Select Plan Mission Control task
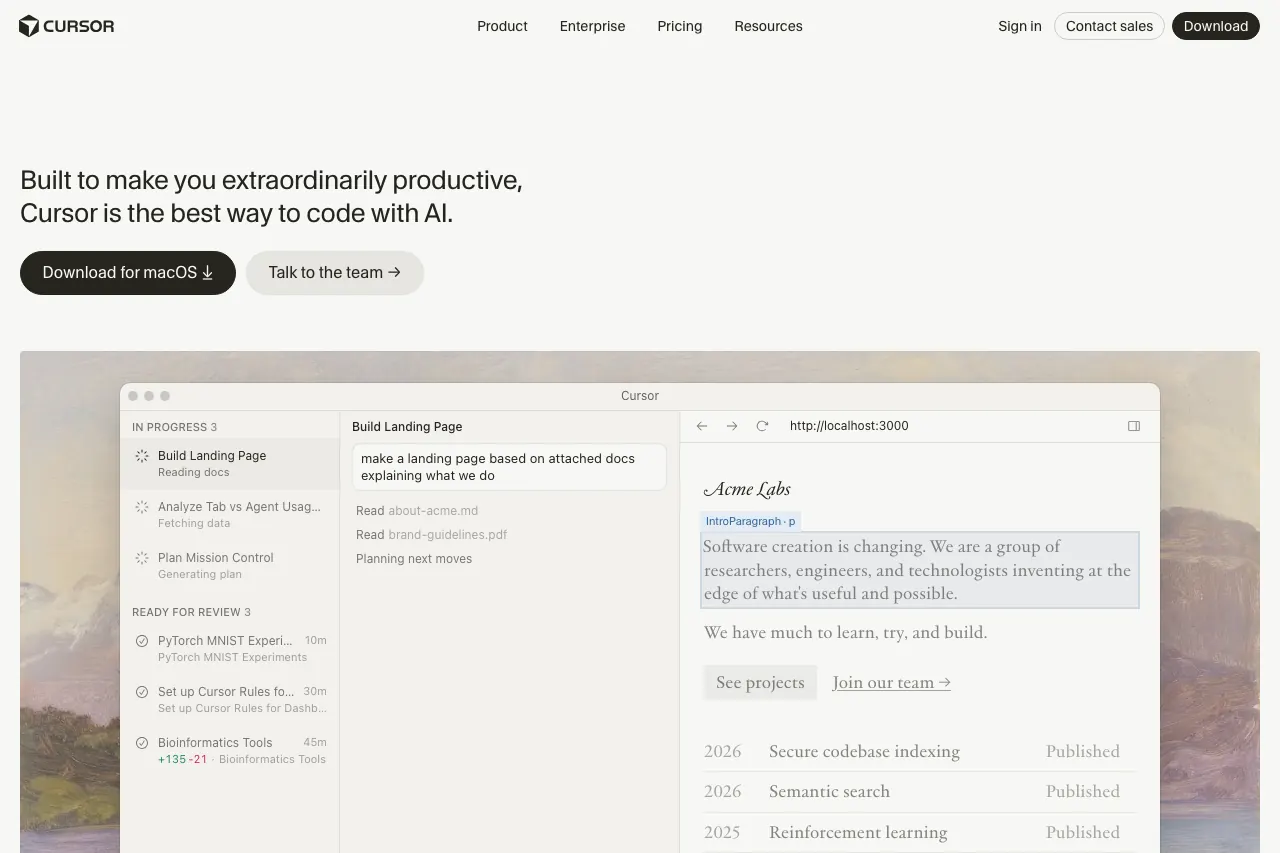The image size is (1280, 853). [x=230, y=565]
